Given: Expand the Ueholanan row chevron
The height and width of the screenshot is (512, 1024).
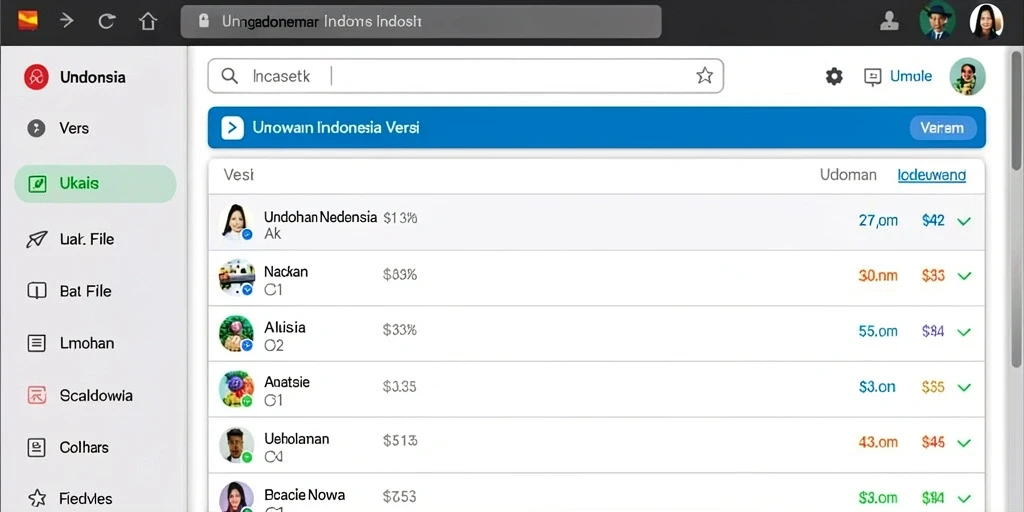Looking at the screenshot, I should coord(963,443).
